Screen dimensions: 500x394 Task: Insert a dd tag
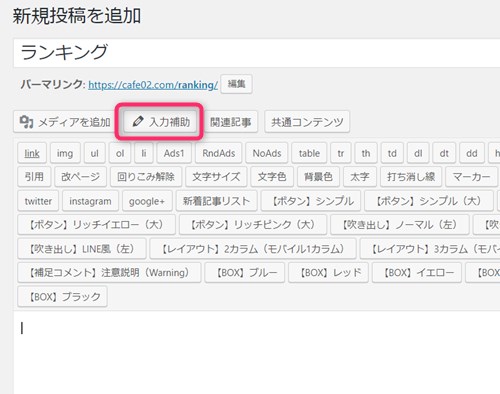(x=472, y=153)
